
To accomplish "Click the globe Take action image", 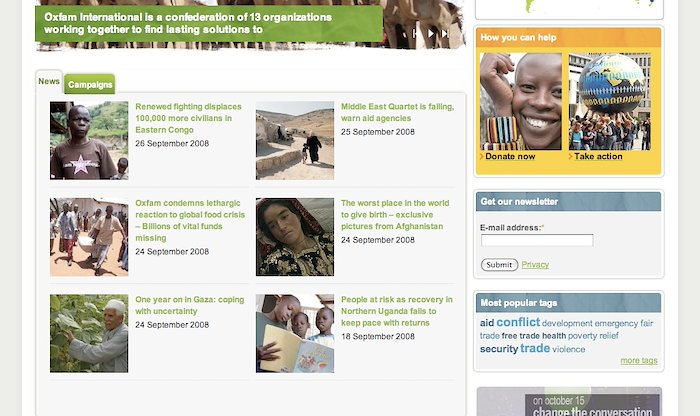I will click(609, 102).
